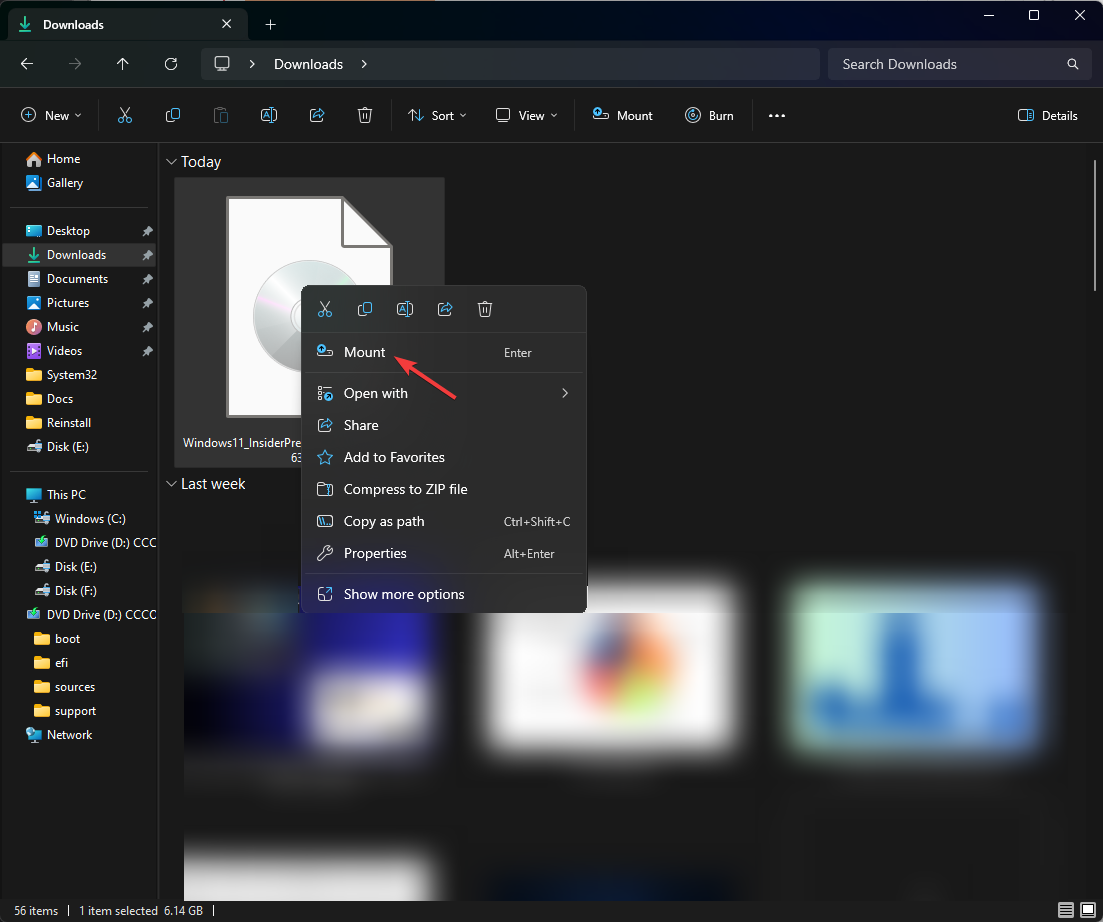Image resolution: width=1103 pixels, height=922 pixels.
Task: Share the file via the toolbar share icon
Action: [x=317, y=115]
